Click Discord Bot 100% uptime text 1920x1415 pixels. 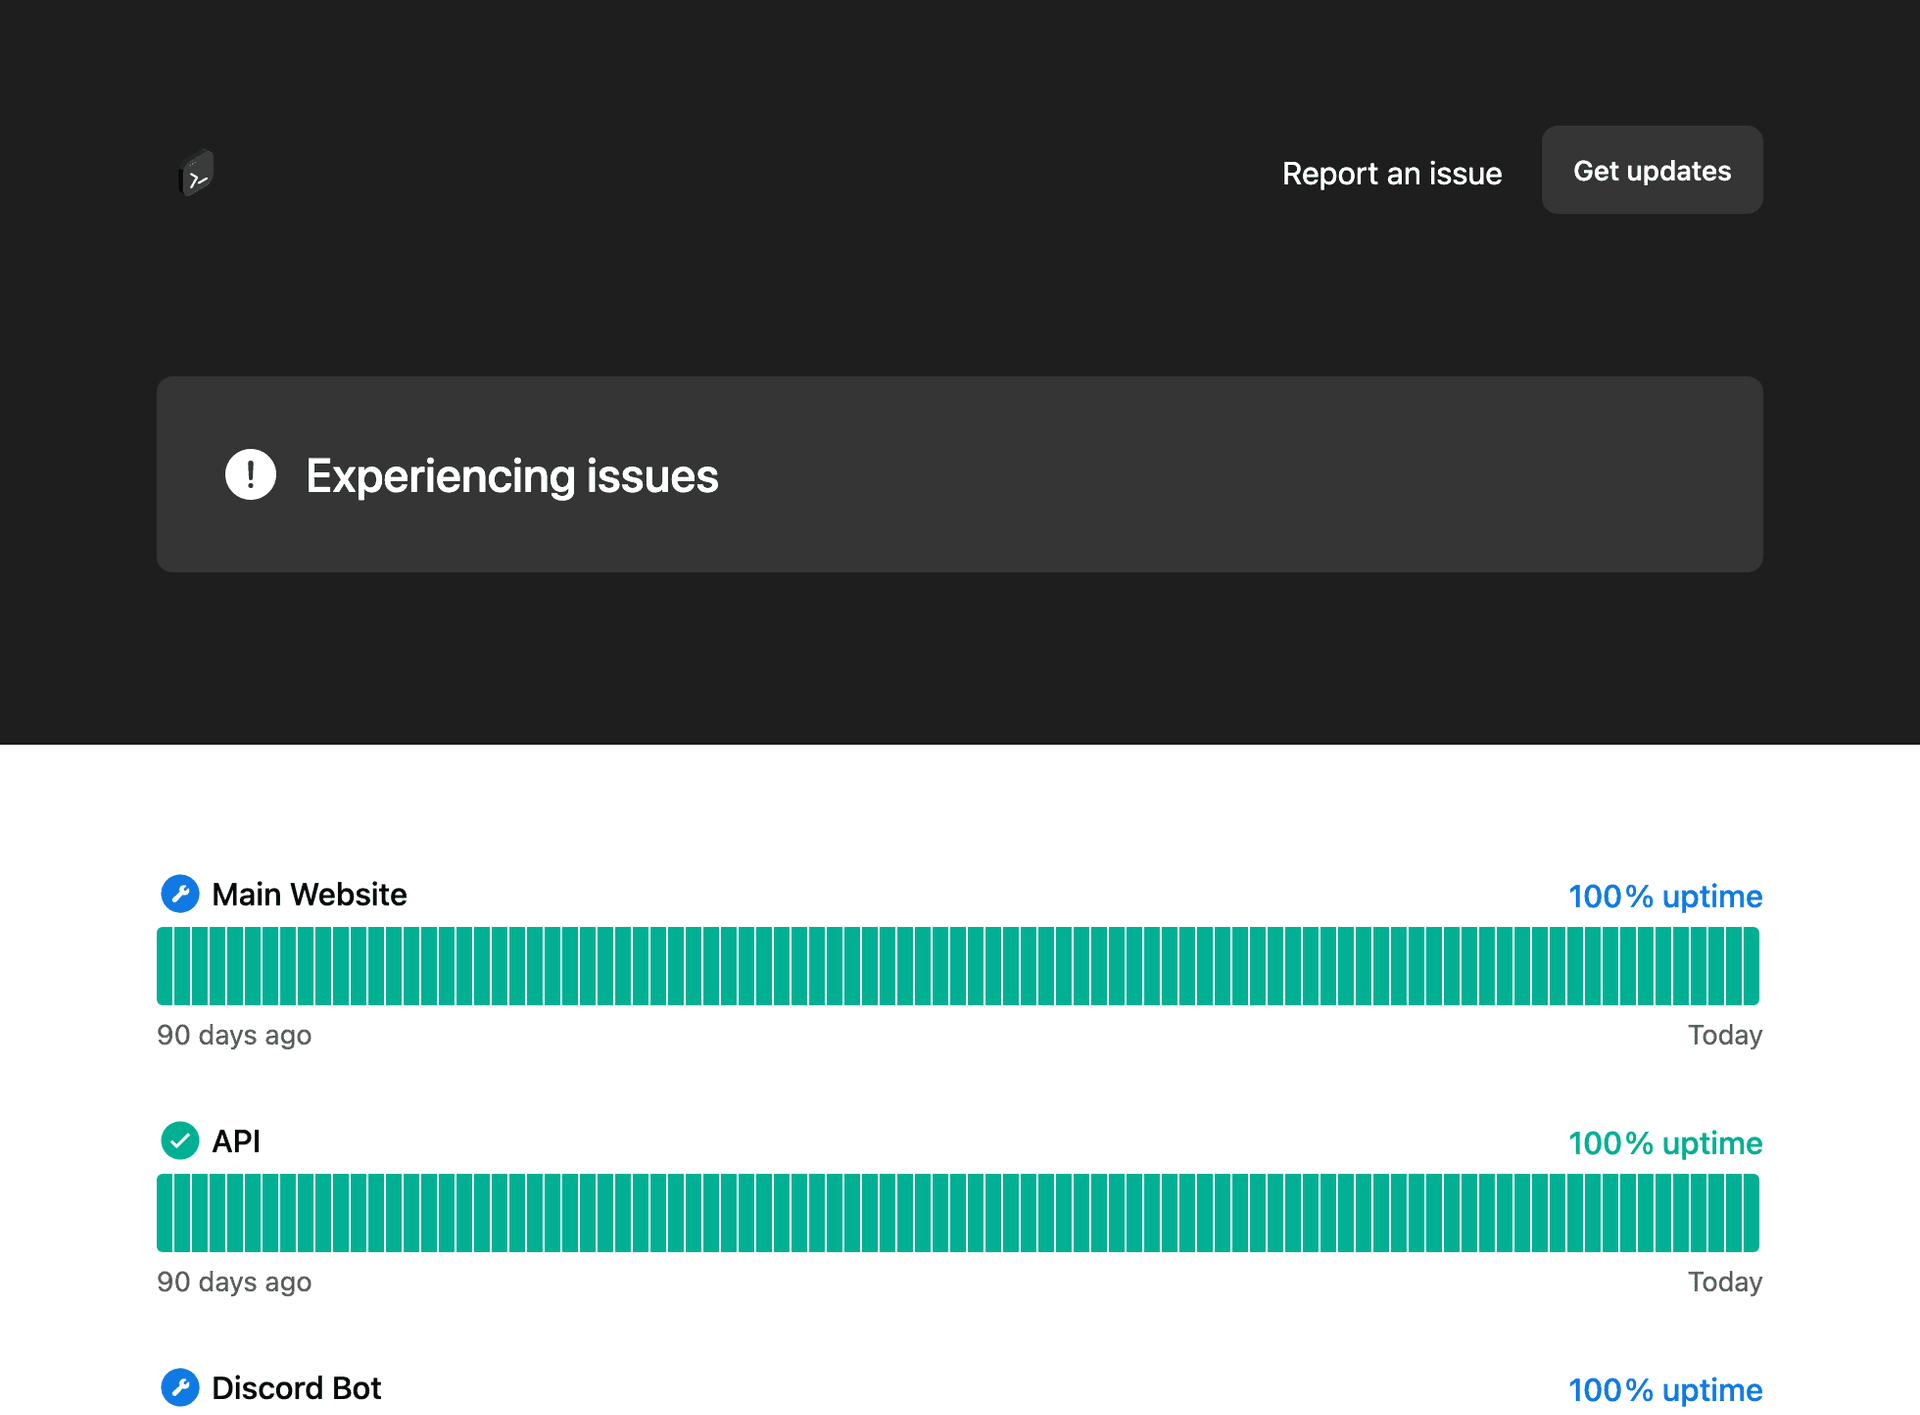point(1665,1390)
